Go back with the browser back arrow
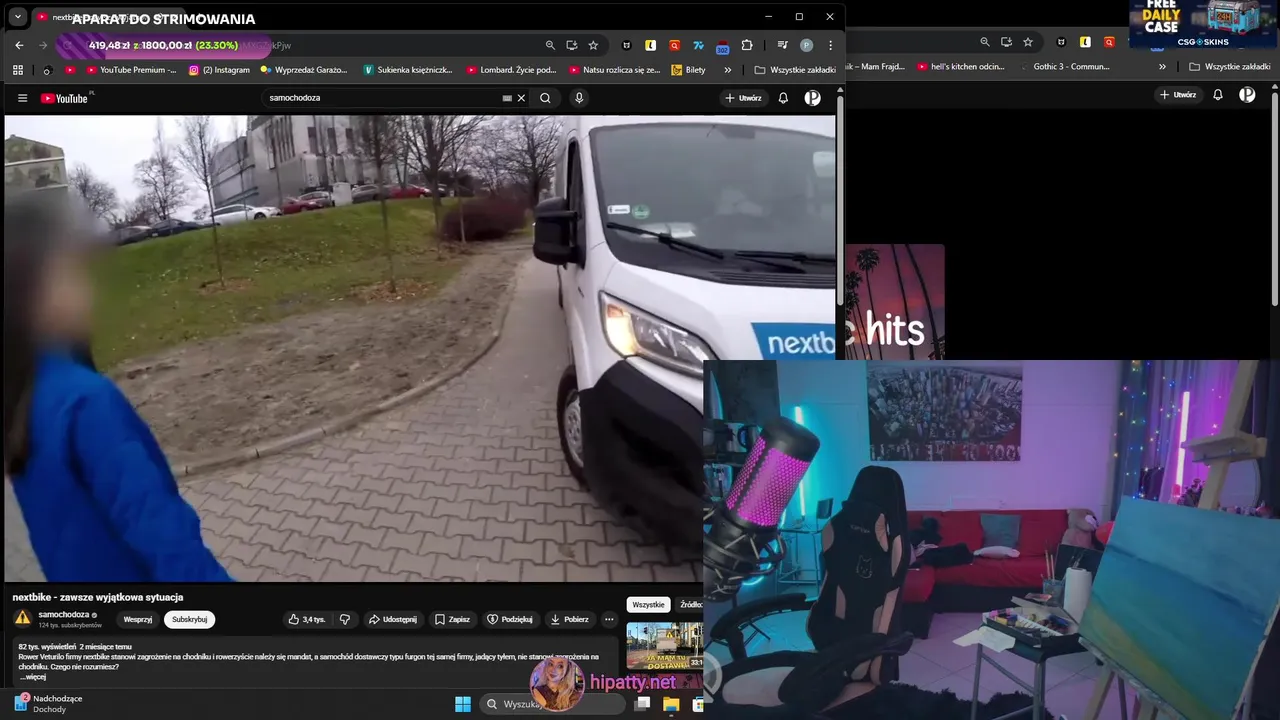This screenshot has width=1280, height=720. click(19, 45)
